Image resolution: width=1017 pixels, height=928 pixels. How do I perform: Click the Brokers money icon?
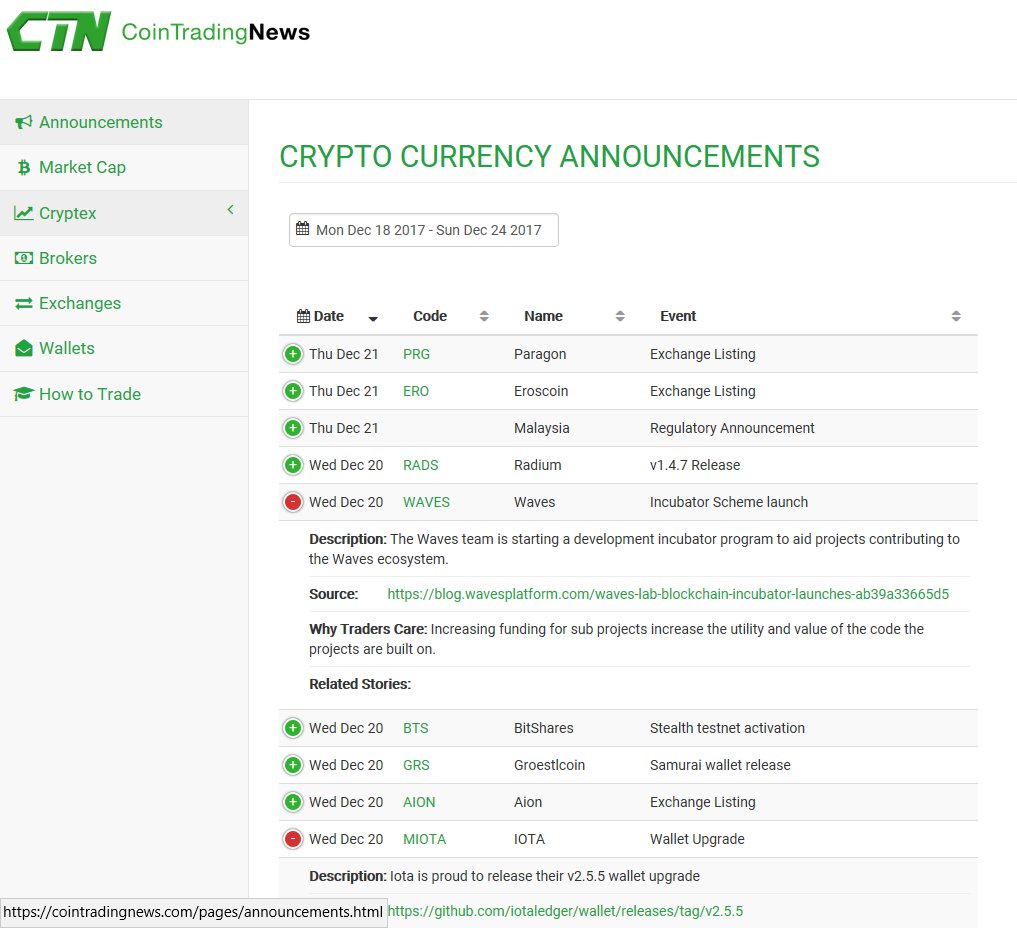pyautogui.click(x=23, y=258)
